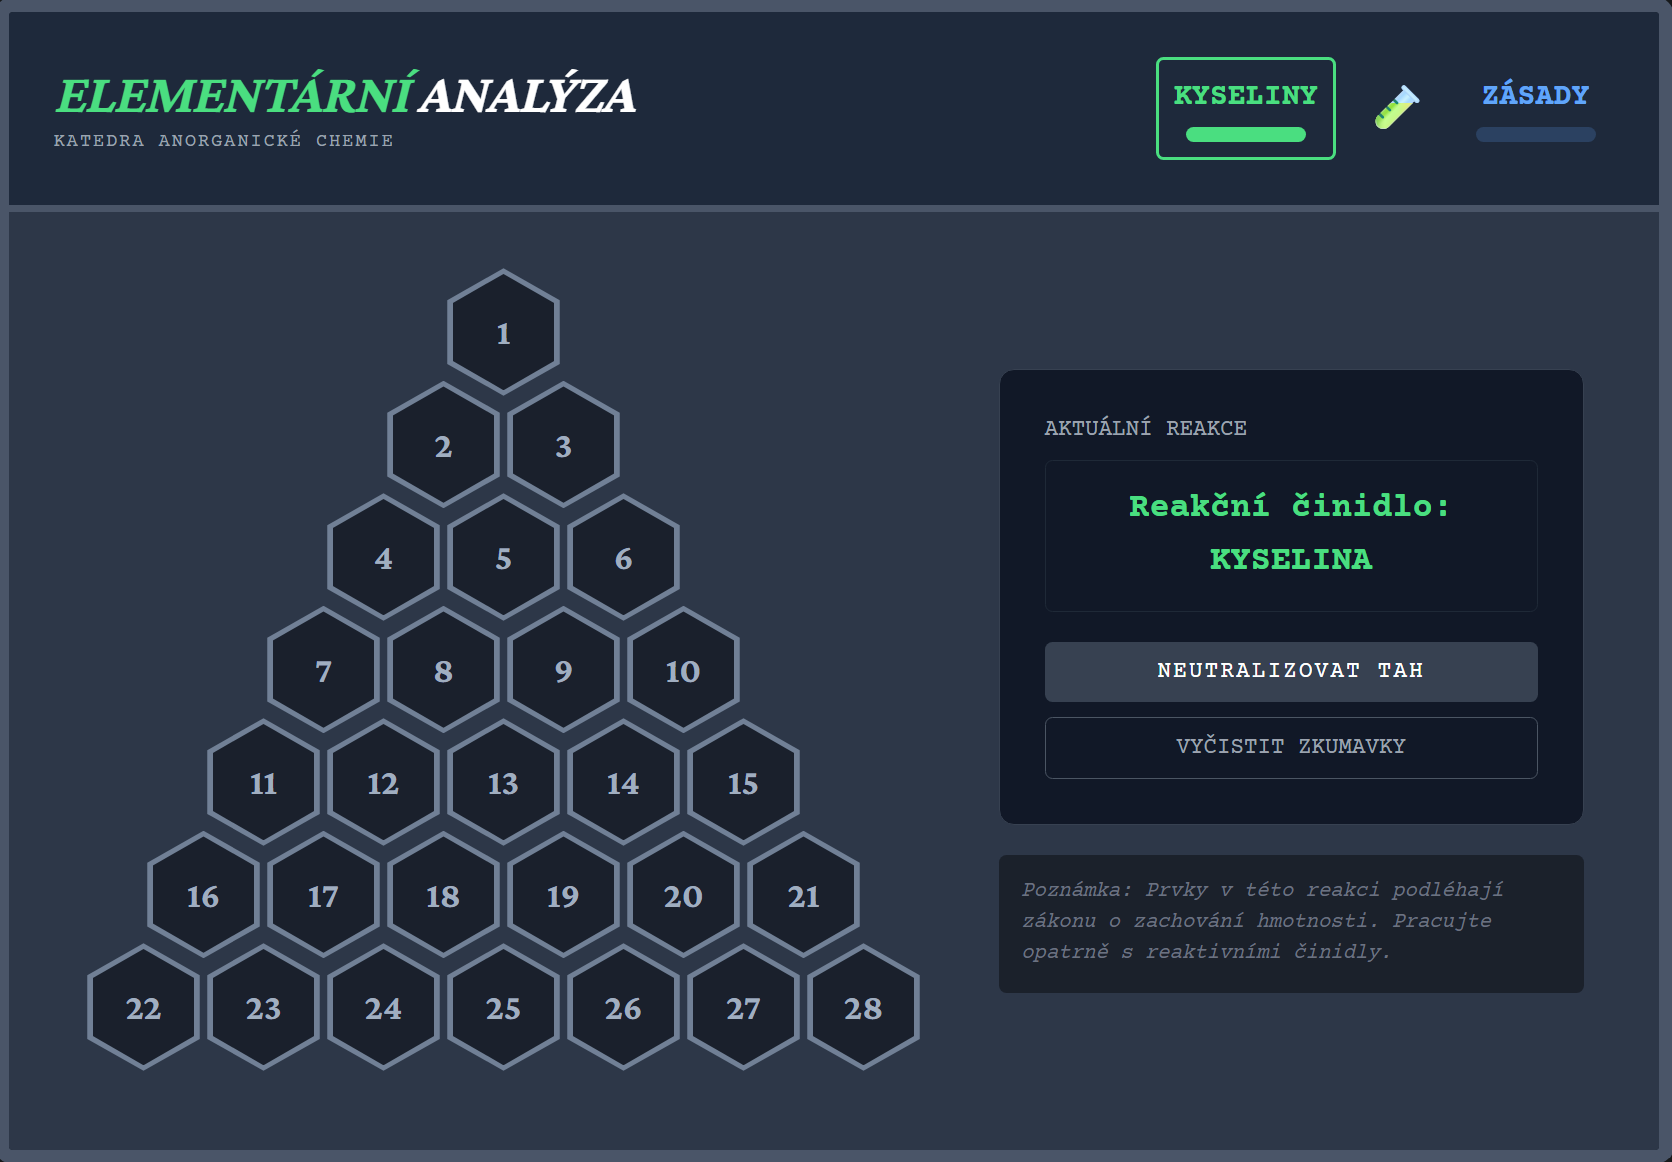Click hexagon cell 19

point(563,896)
